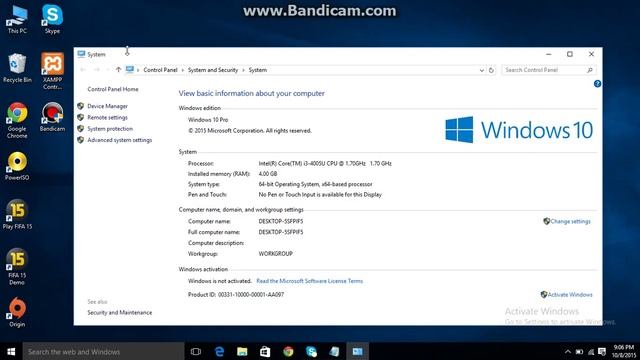Select the WORKGROUP value
Image resolution: width=640 pixels, height=360 pixels.
276,254
